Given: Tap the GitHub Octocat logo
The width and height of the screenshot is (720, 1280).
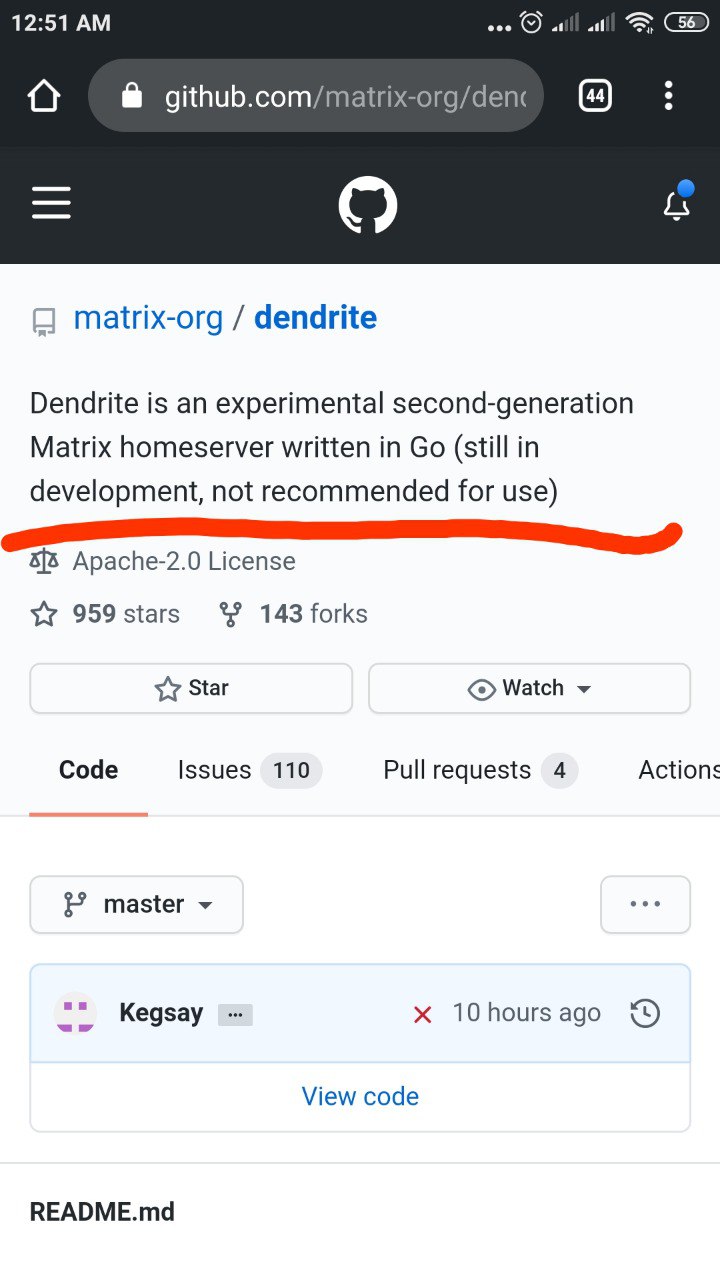Looking at the screenshot, I should (x=368, y=205).
